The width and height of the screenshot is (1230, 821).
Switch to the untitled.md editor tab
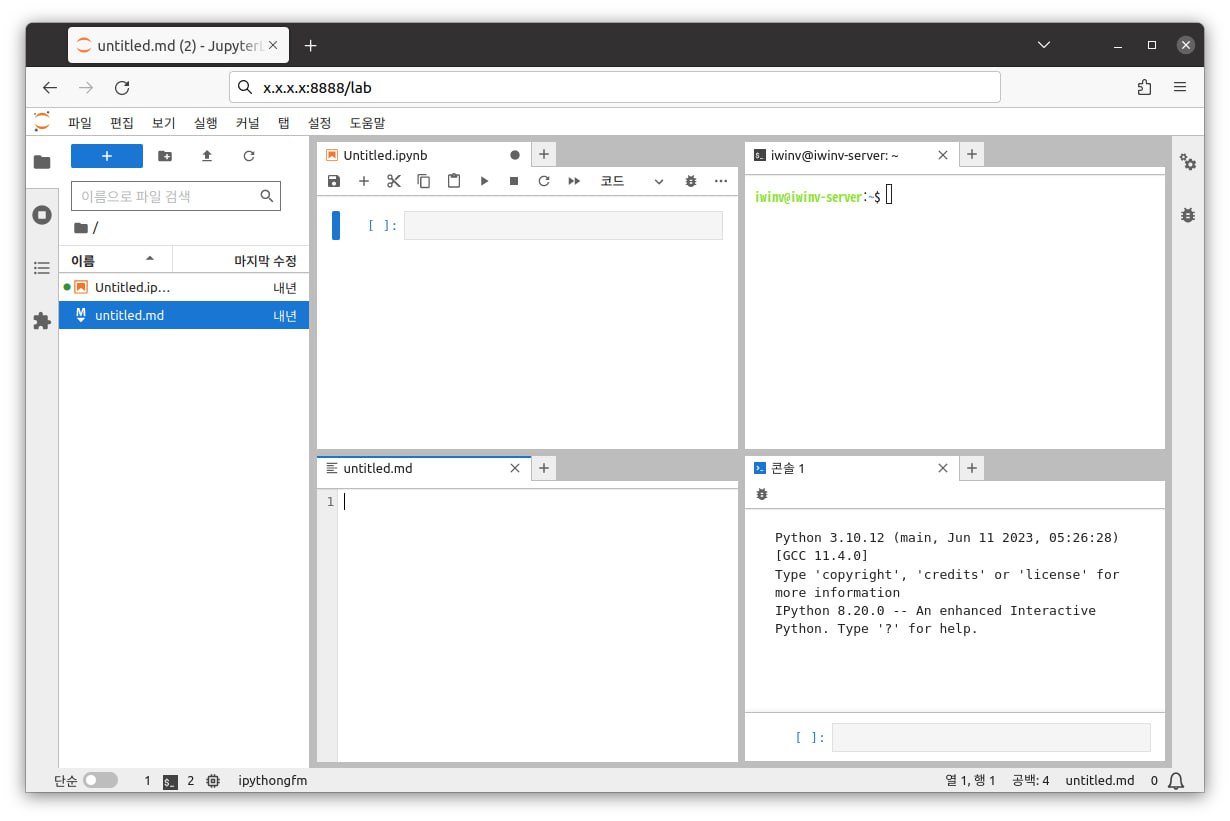click(x=378, y=468)
